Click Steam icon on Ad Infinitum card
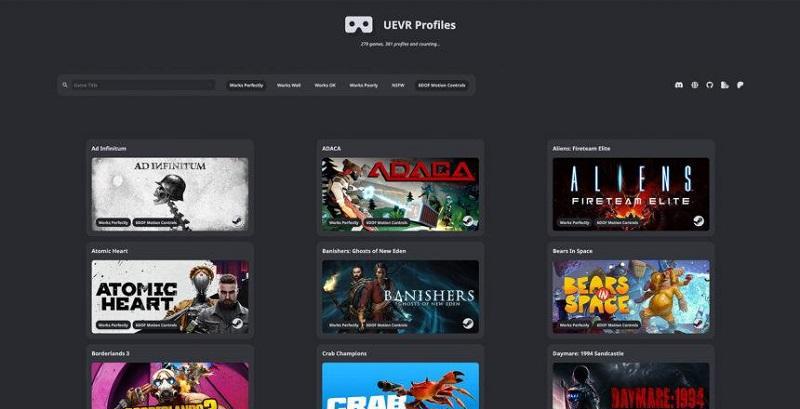Viewport: 800px width, 409px height. point(237,221)
